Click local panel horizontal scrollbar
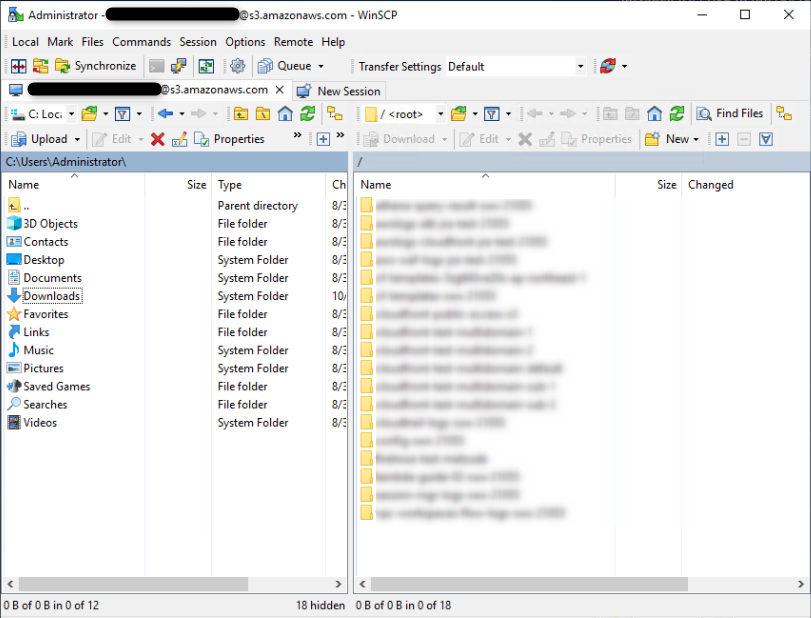 pyautogui.click(x=133, y=584)
